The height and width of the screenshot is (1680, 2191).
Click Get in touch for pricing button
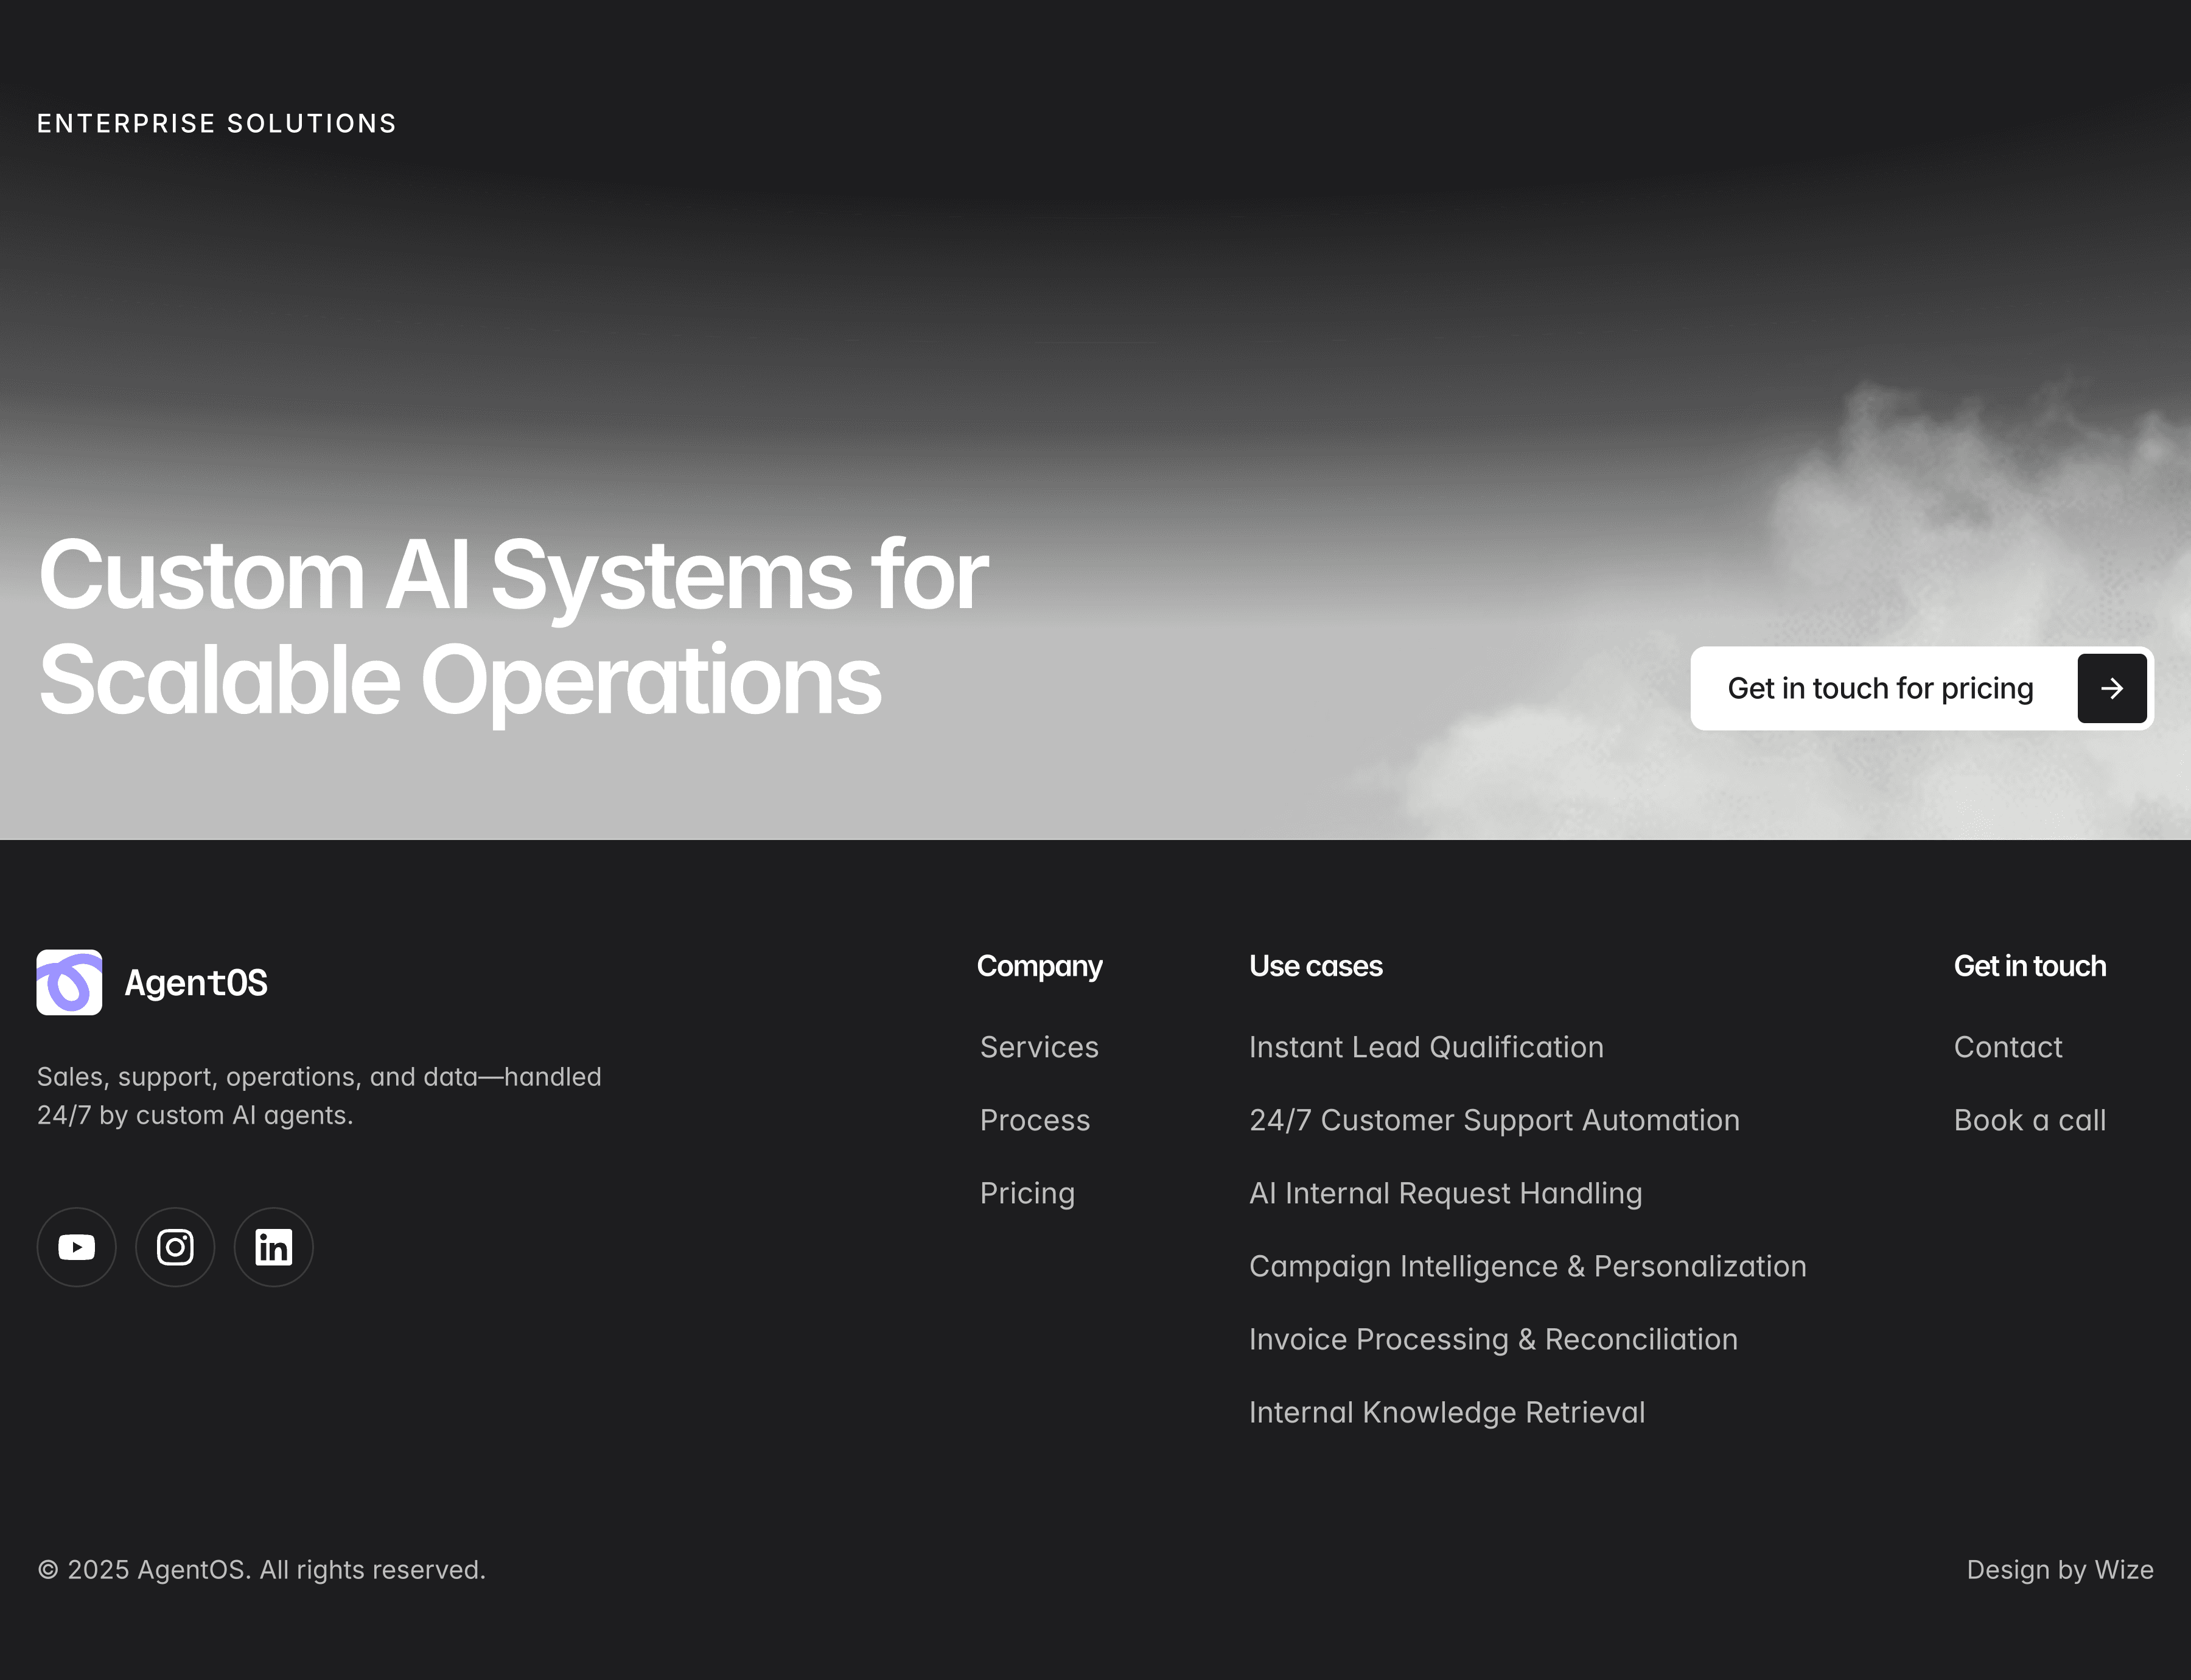(1880, 688)
